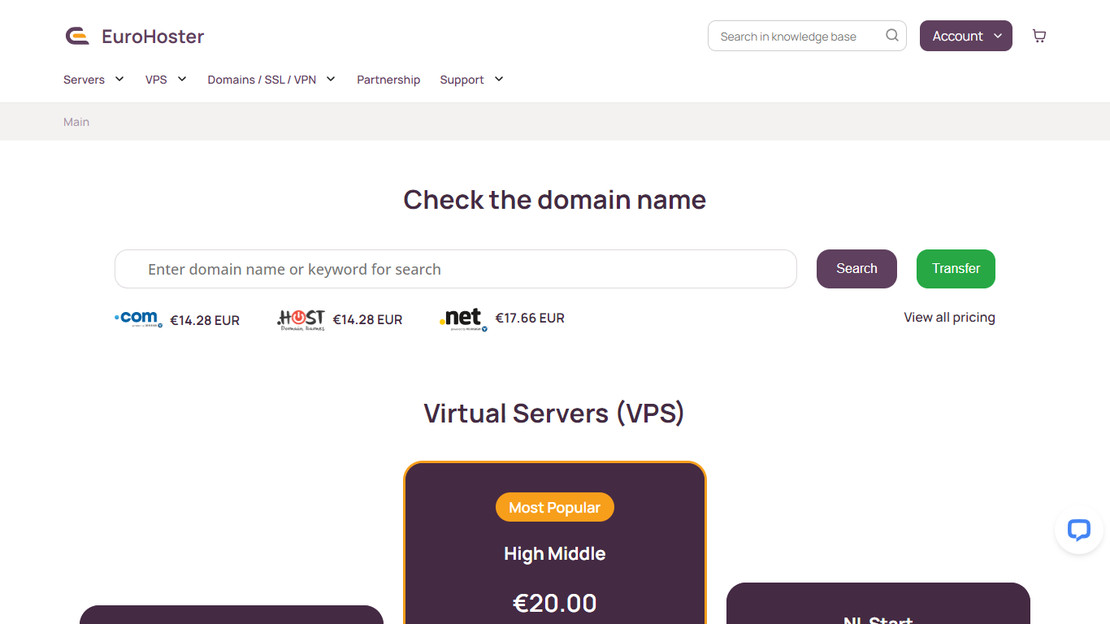The image size is (1110, 624).
Task: Click the Most Popular badge
Action: (x=554, y=507)
